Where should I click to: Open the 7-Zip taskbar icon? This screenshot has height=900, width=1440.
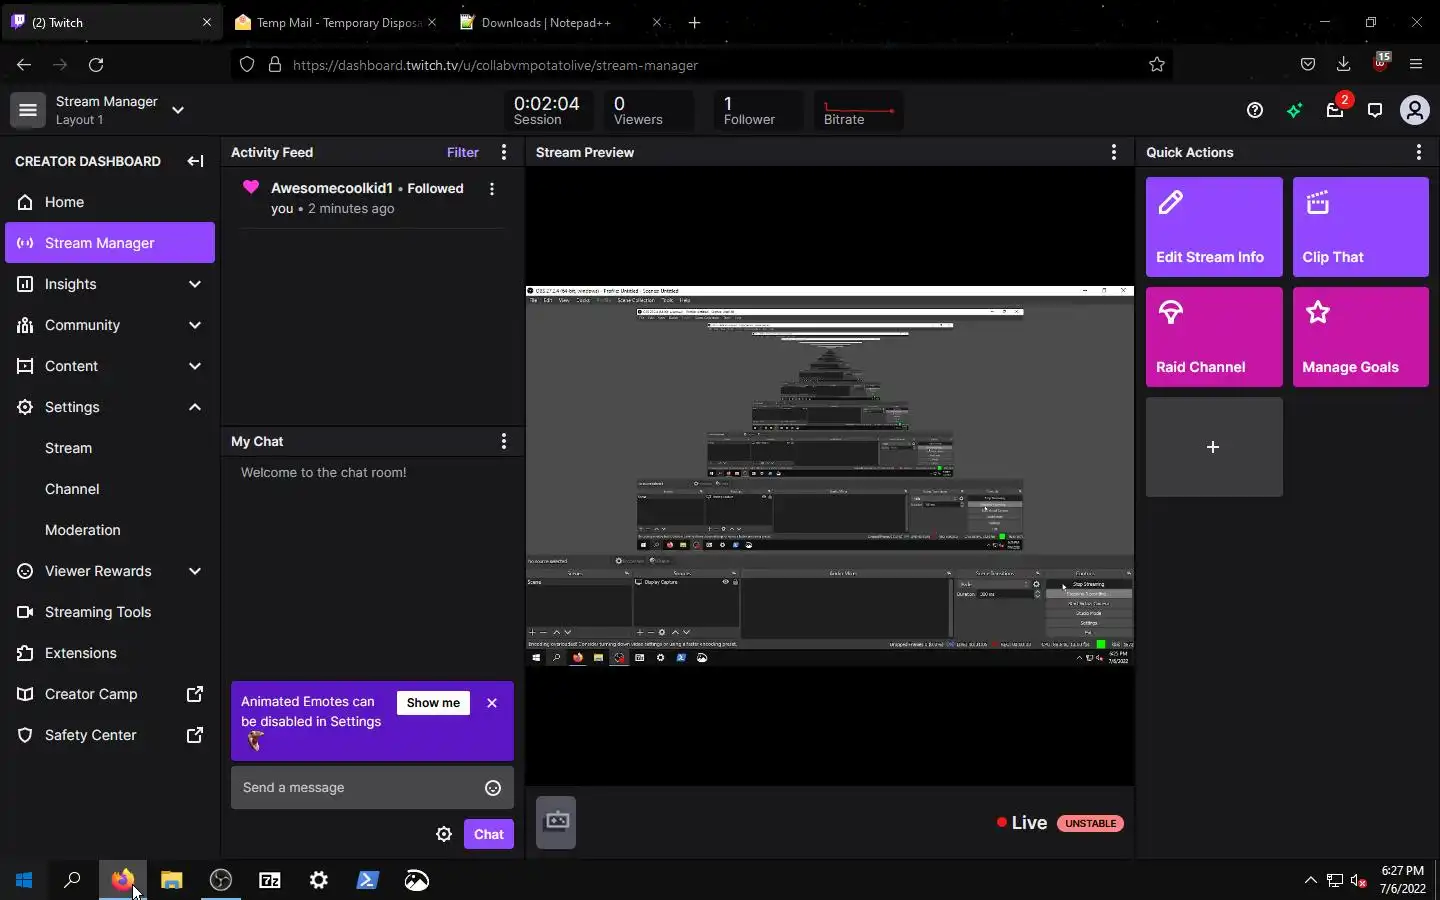click(x=270, y=880)
